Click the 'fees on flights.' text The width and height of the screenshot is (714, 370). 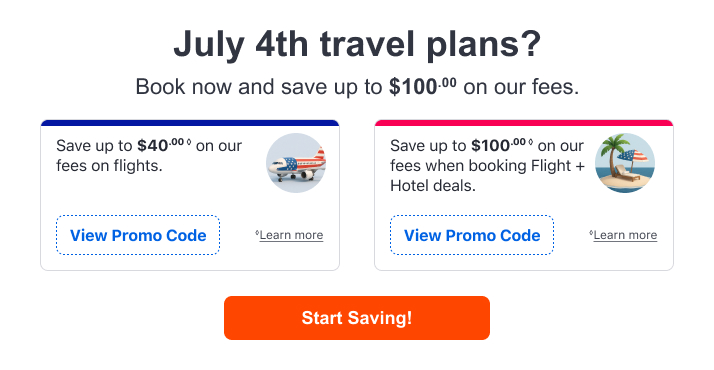(109, 166)
